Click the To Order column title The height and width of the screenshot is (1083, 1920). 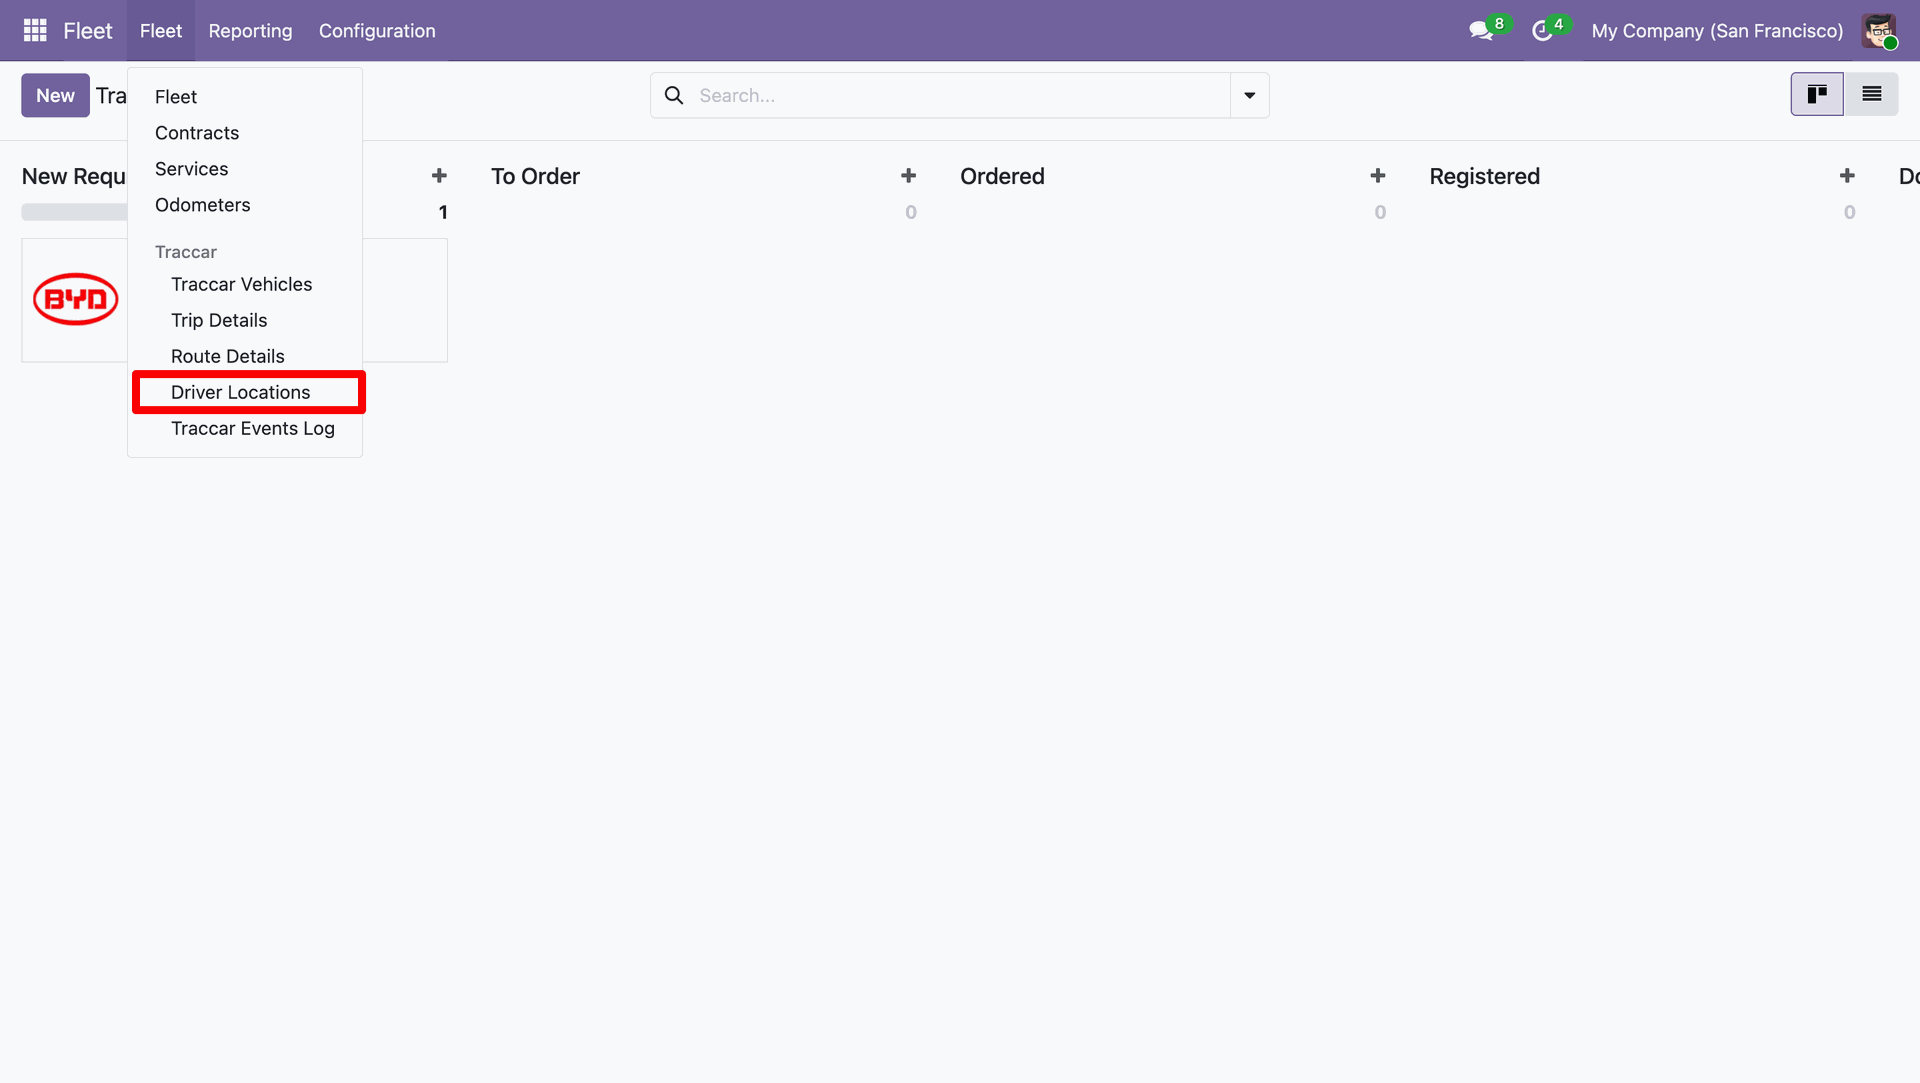pyautogui.click(x=535, y=176)
